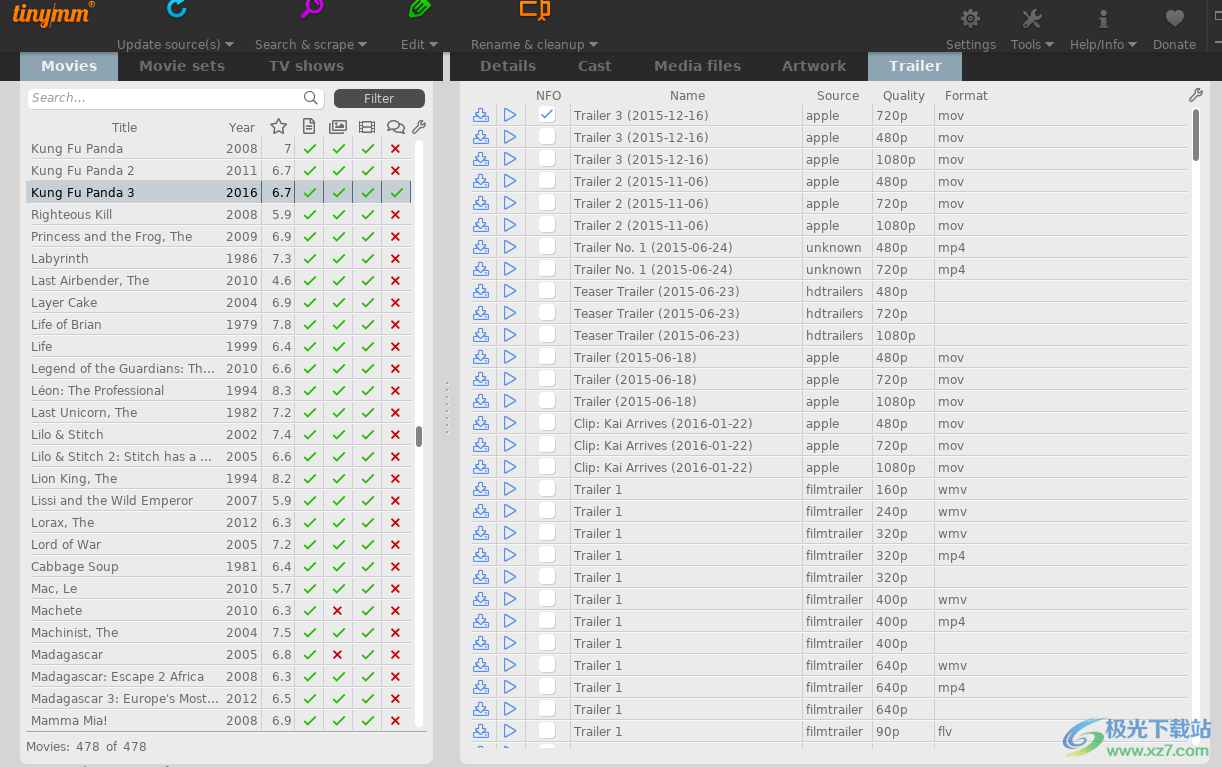
Task: Sort movie list by Year column header
Action: click(242, 127)
